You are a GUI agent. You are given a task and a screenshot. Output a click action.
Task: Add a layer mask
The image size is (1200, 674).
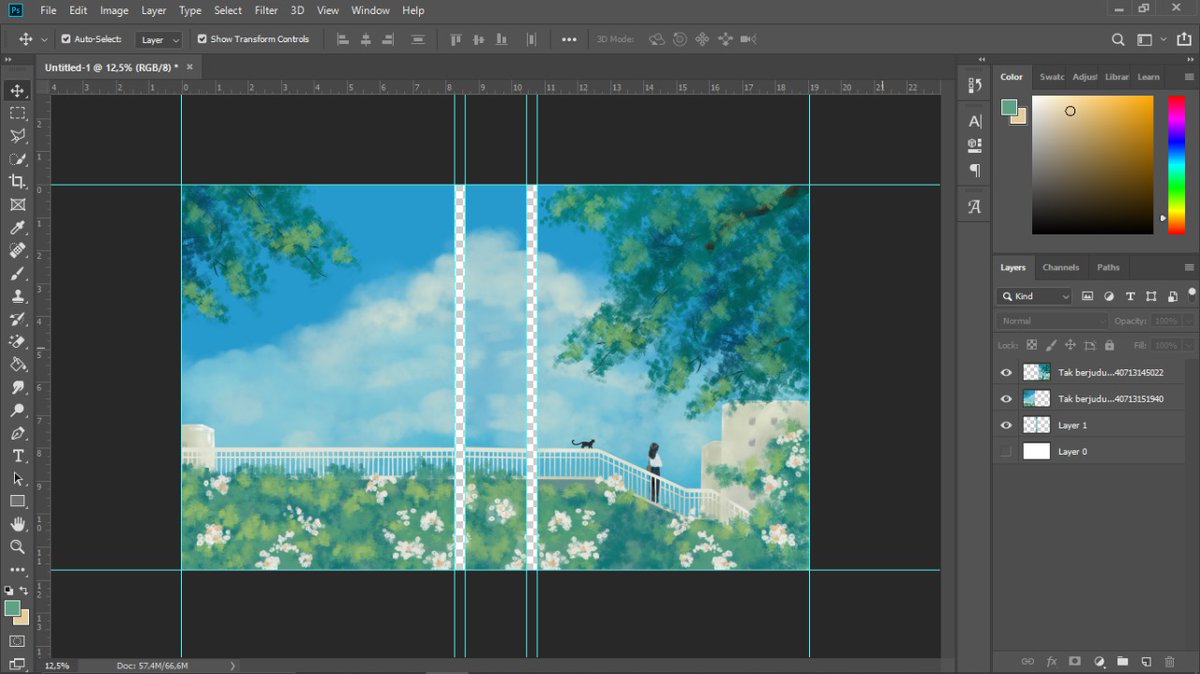1075,661
